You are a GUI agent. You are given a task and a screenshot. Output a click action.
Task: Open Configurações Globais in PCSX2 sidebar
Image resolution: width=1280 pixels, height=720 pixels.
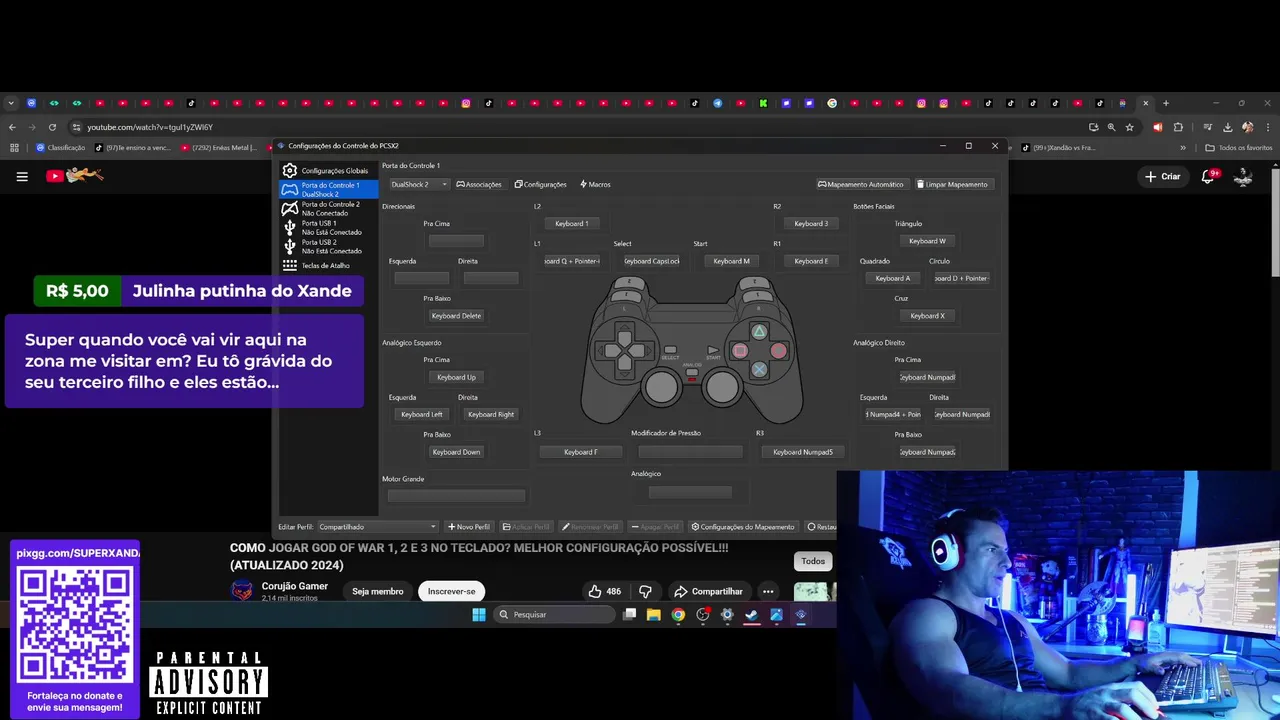tap(326, 171)
